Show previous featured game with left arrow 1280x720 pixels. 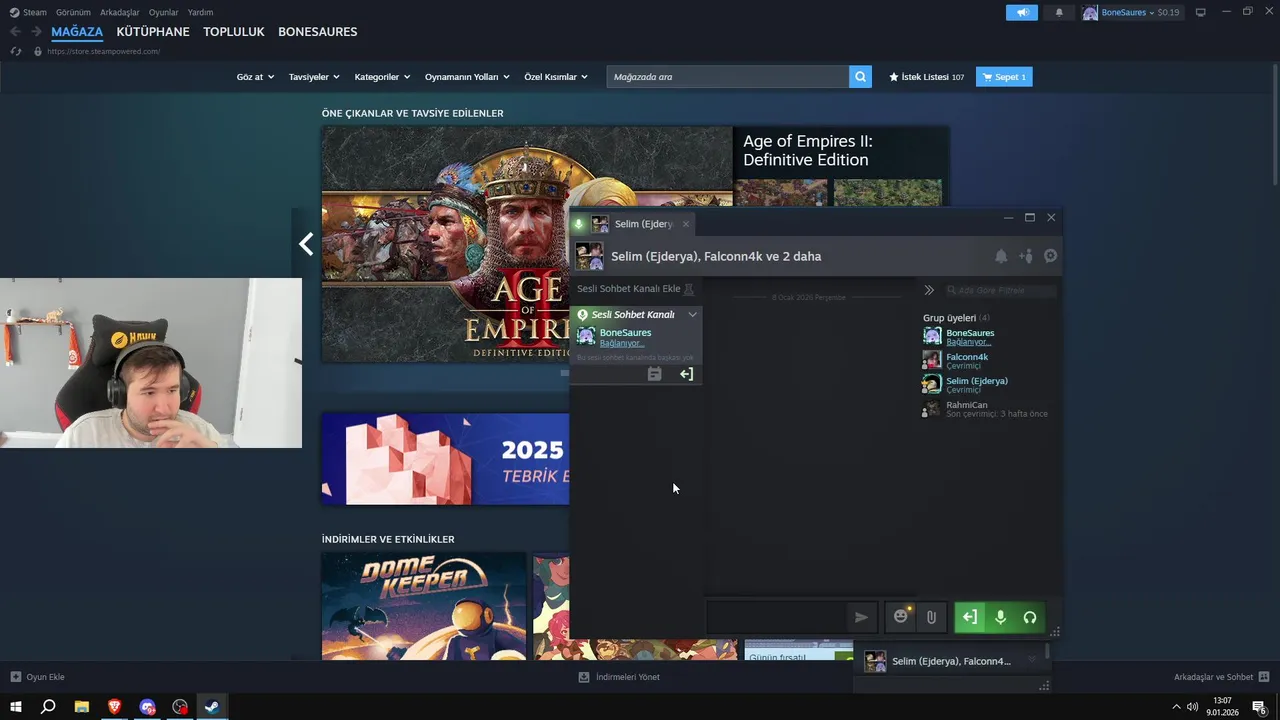pos(306,244)
